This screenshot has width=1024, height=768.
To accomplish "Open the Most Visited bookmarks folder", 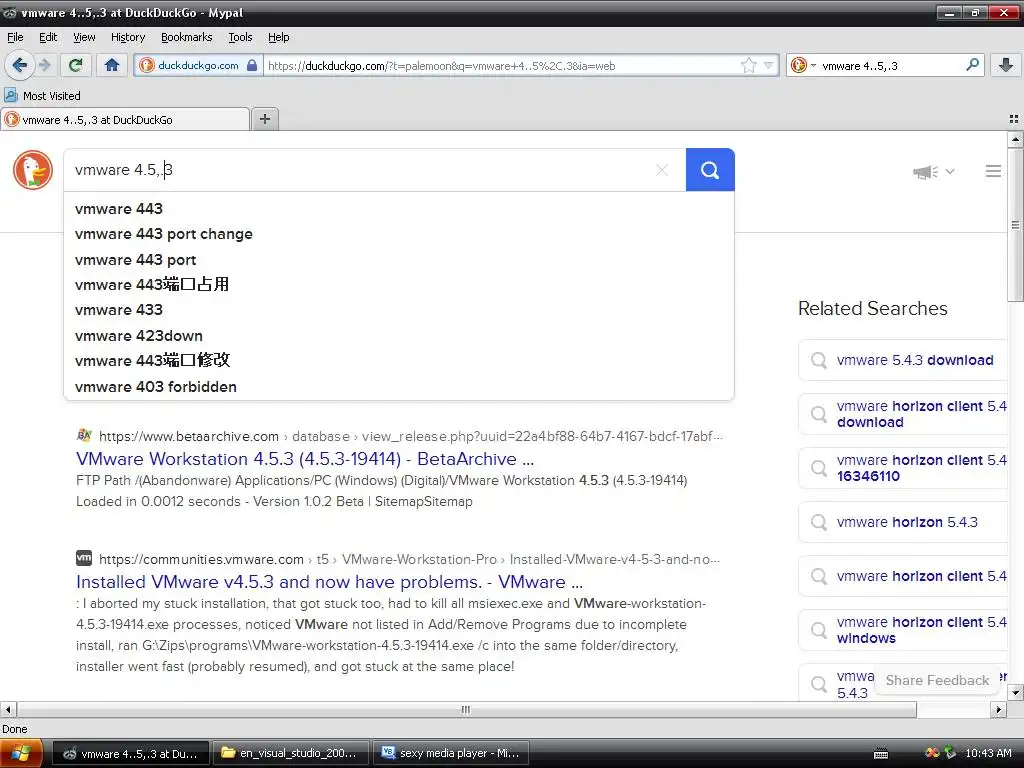I will coord(42,96).
